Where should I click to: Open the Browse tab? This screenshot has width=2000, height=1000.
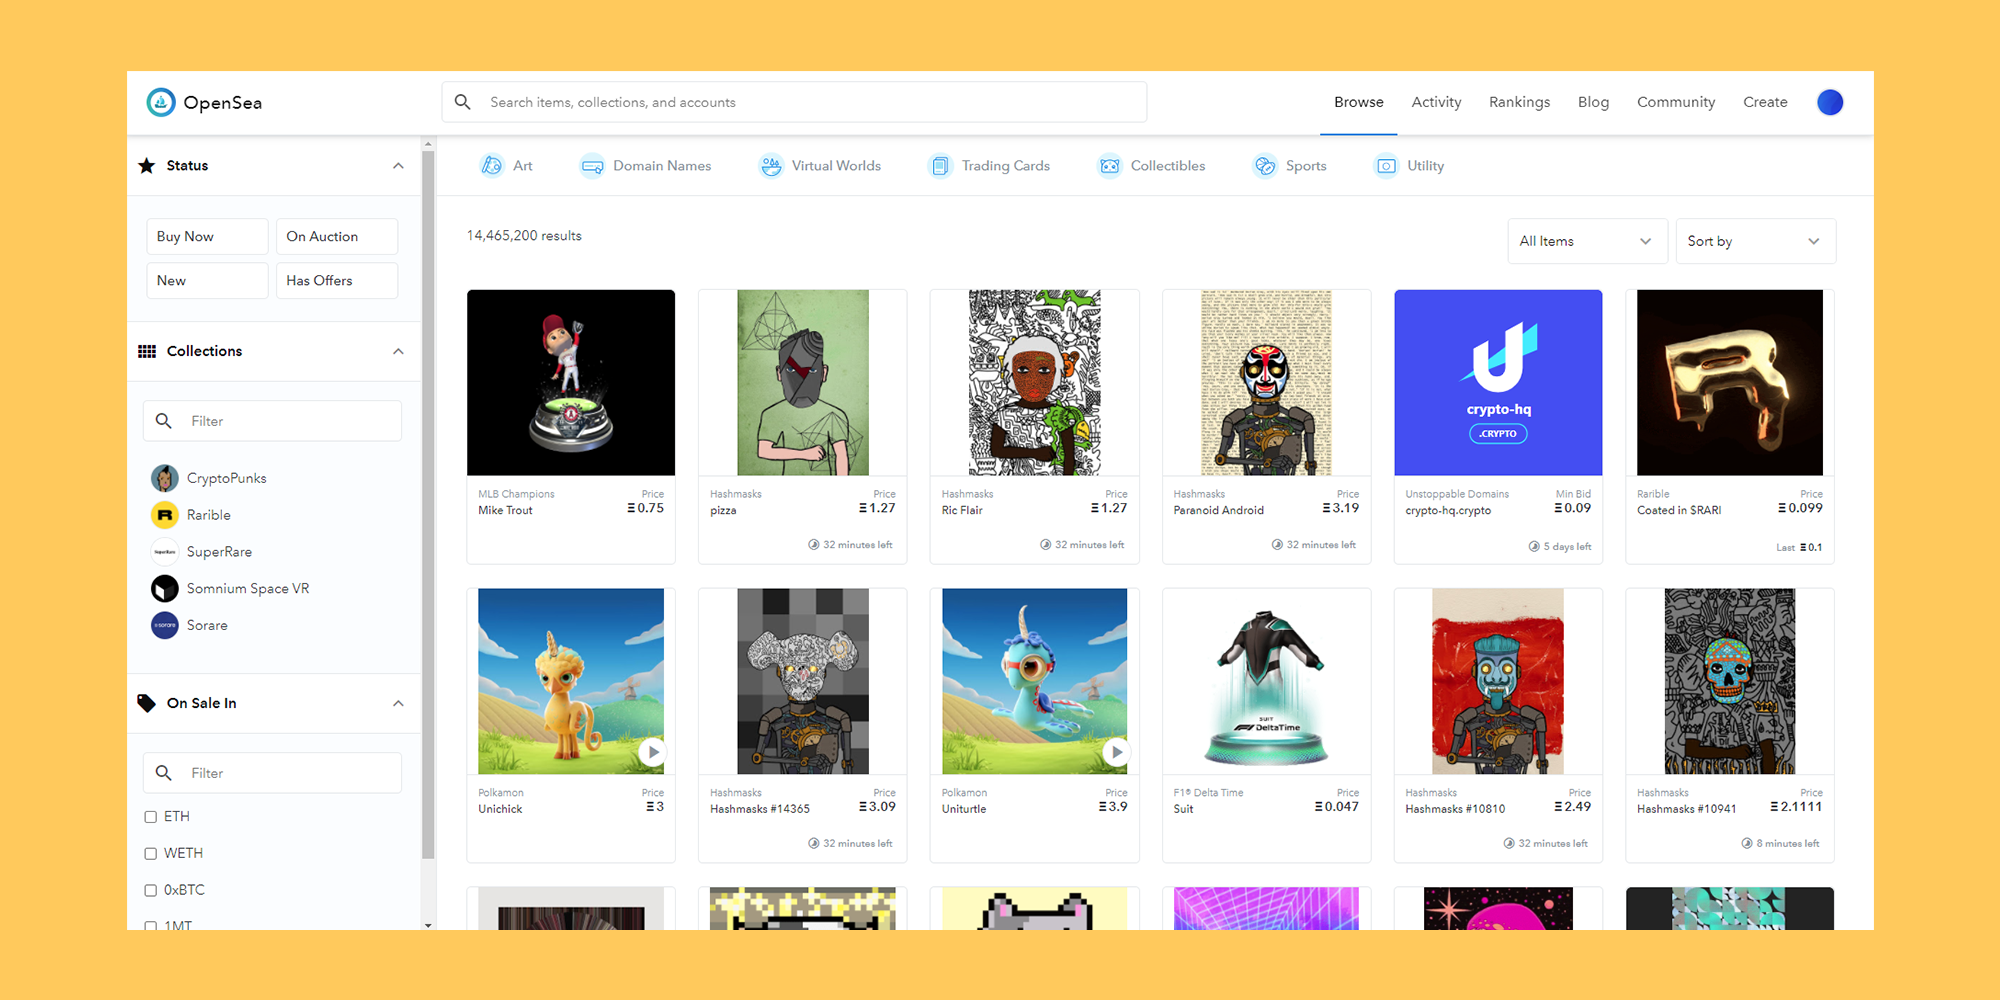pyautogui.click(x=1359, y=102)
